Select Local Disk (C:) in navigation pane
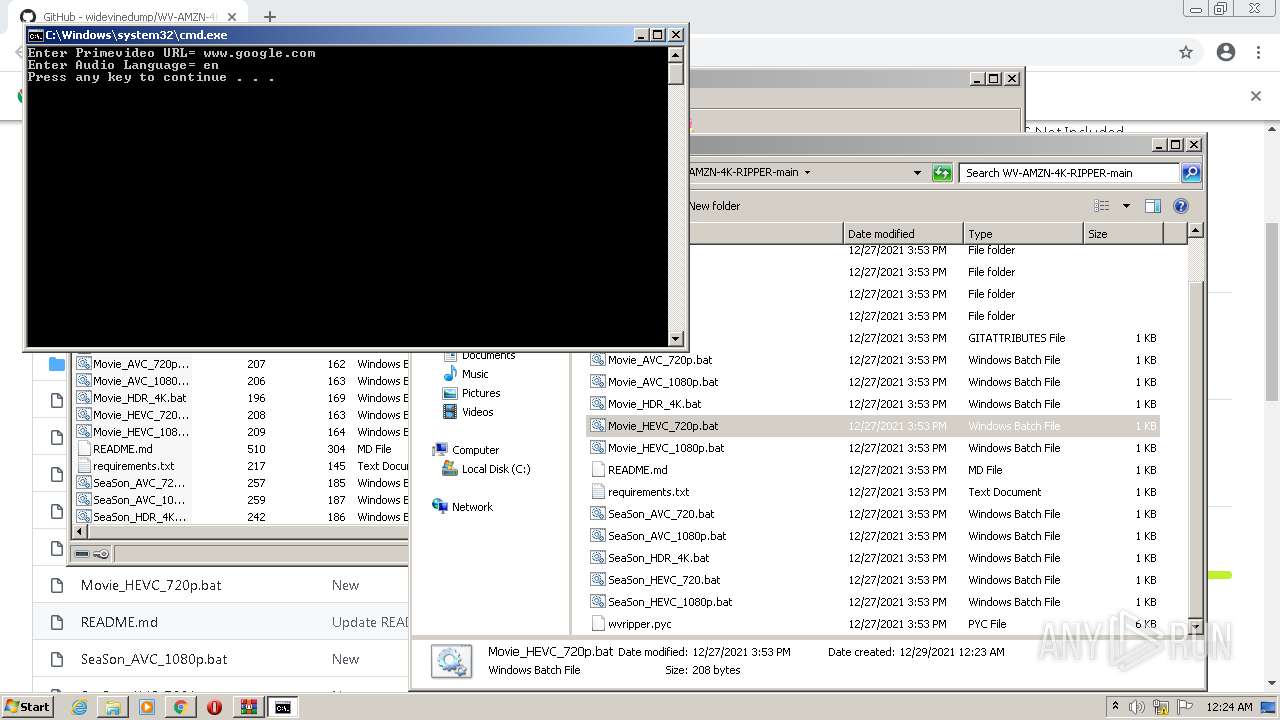This screenshot has height=720, width=1280. tap(496, 469)
